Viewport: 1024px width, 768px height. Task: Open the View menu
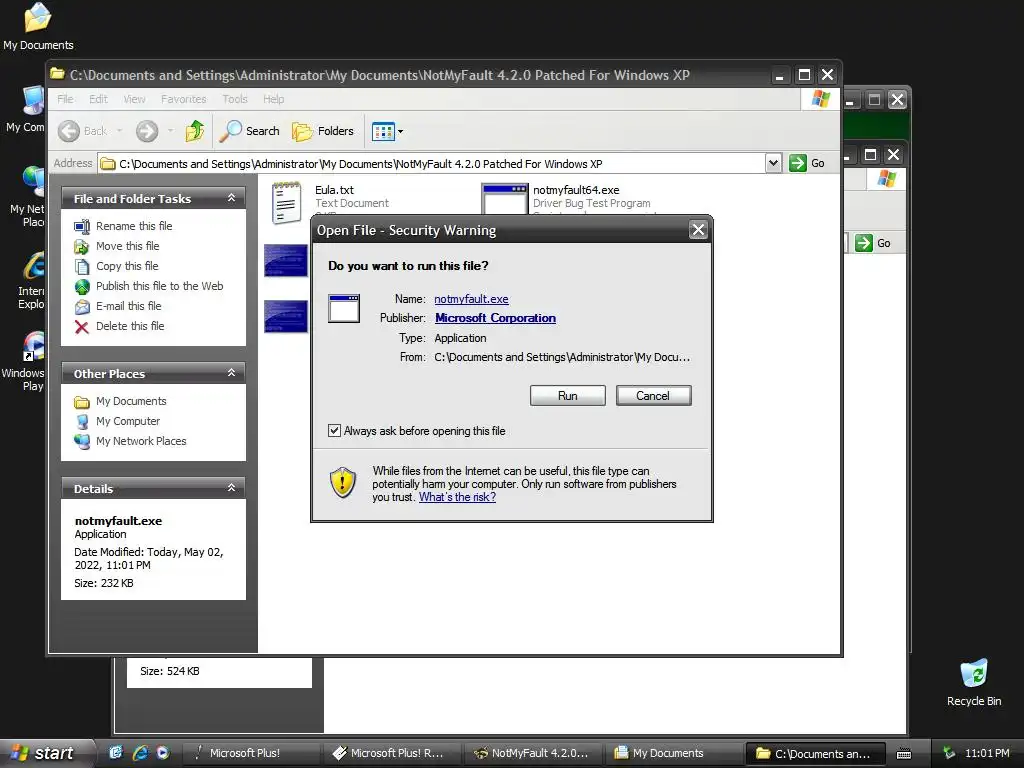tap(135, 99)
